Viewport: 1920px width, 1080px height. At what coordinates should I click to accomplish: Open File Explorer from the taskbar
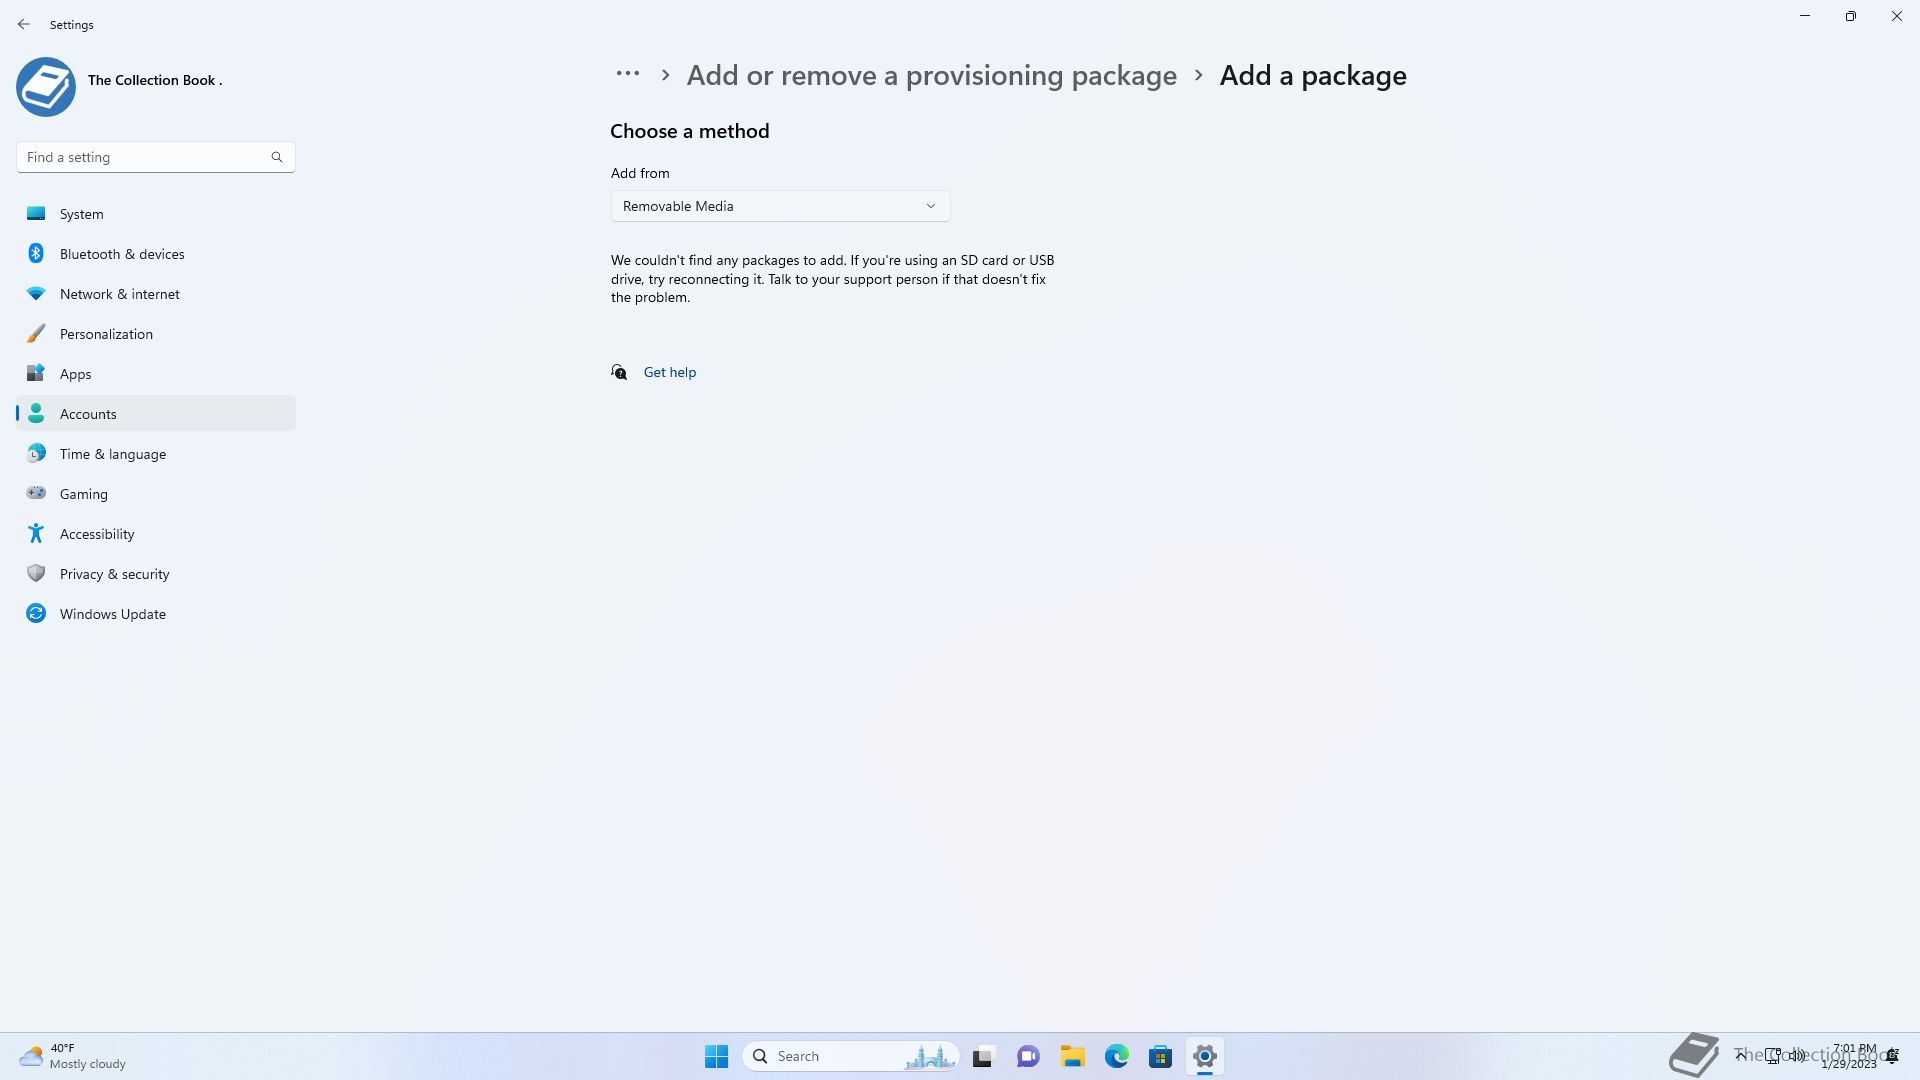1072,1056
